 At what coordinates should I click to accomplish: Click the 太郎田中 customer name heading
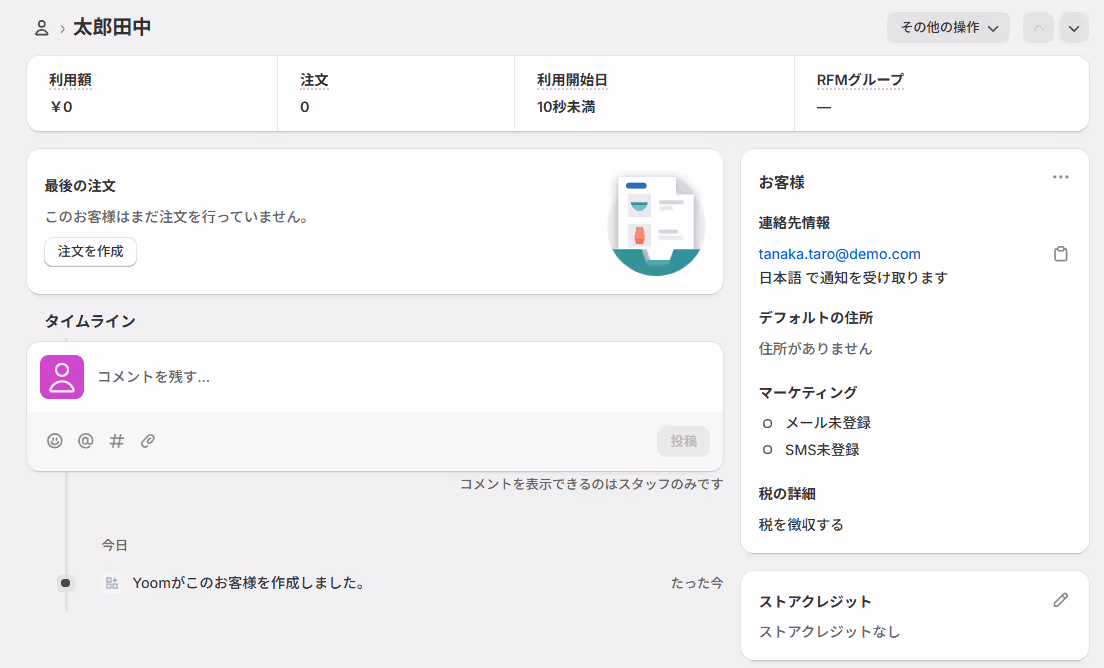click(112, 27)
